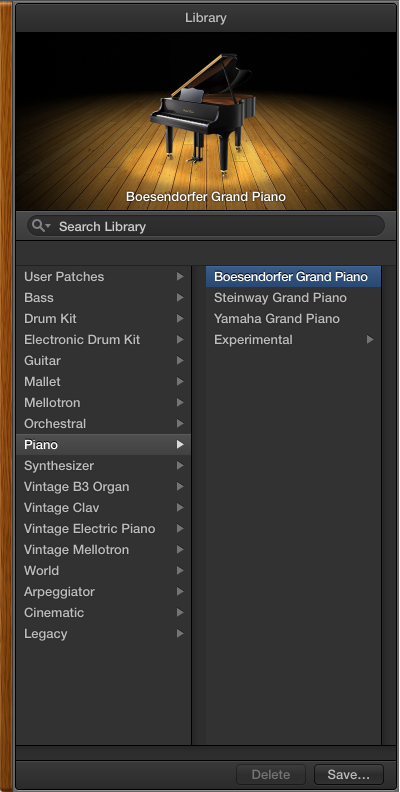Expand the Drum Kit arrow
This screenshot has width=400, height=792.
click(180, 319)
